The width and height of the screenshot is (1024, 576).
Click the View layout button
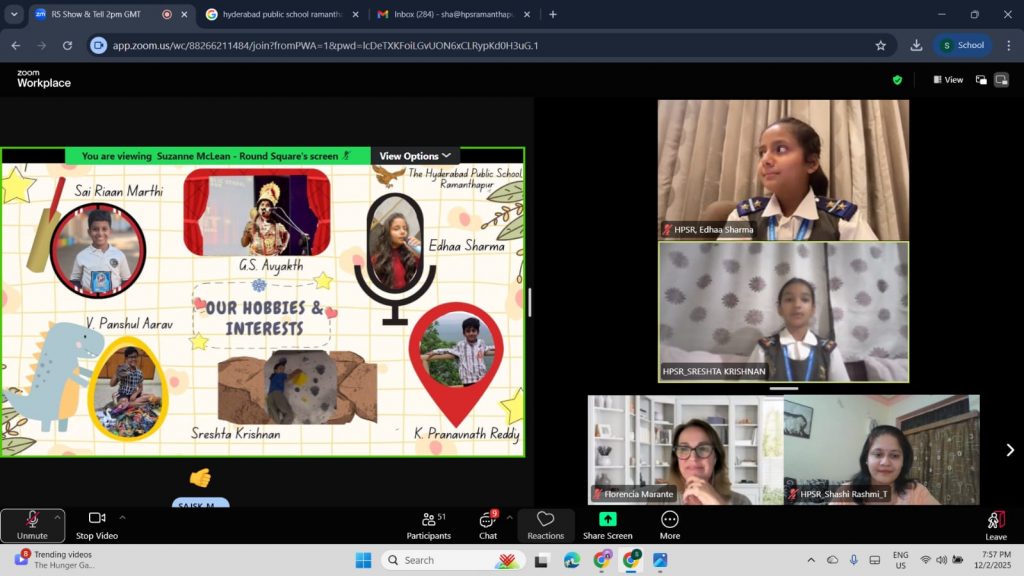948,80
